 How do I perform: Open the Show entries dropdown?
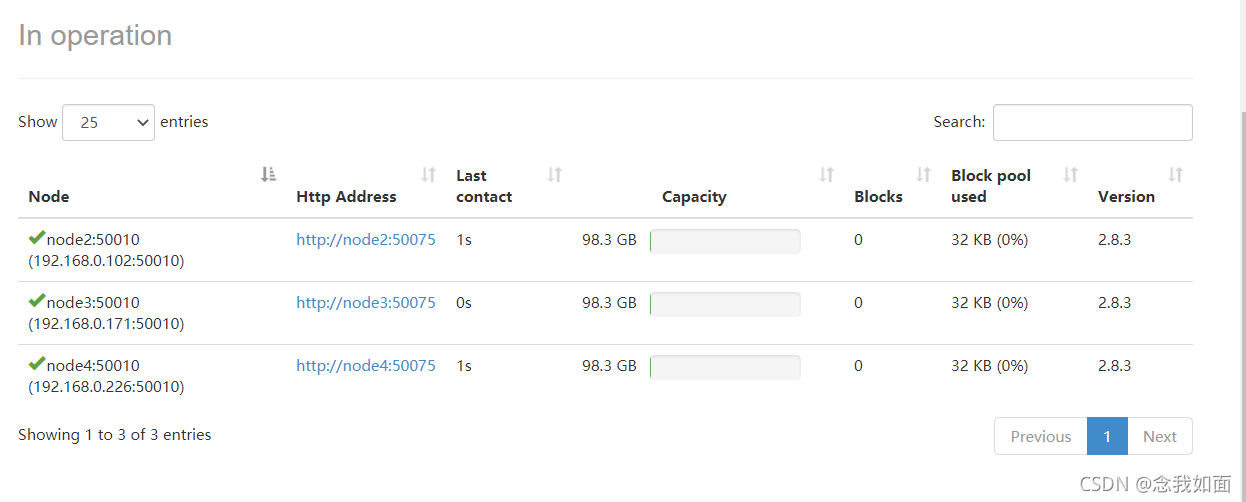point(108,122)
